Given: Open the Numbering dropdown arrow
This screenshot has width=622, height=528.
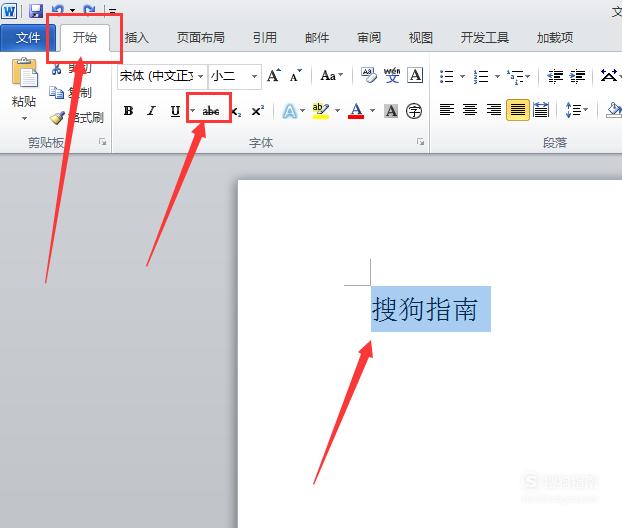Looking at the screenshot, I should [x=497, y=76].
